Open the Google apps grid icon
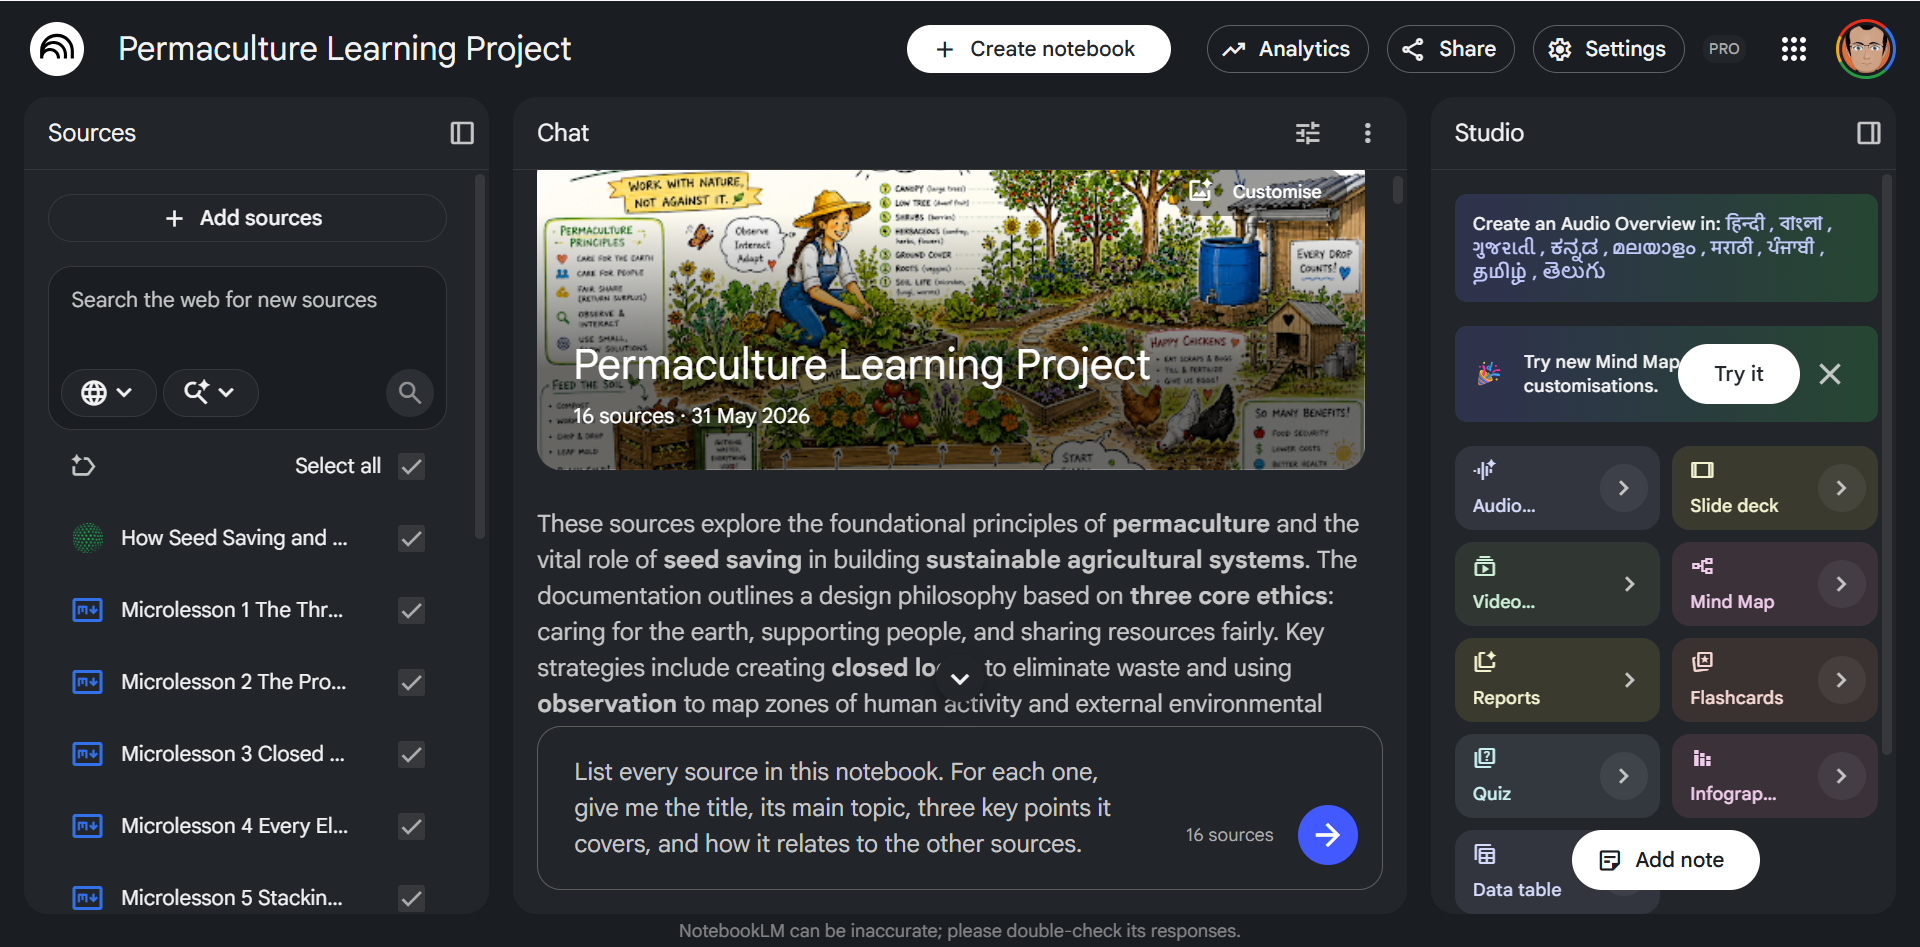Image resolution: width=1920 pixels, height=947 pixels. tap(1794, 49)
